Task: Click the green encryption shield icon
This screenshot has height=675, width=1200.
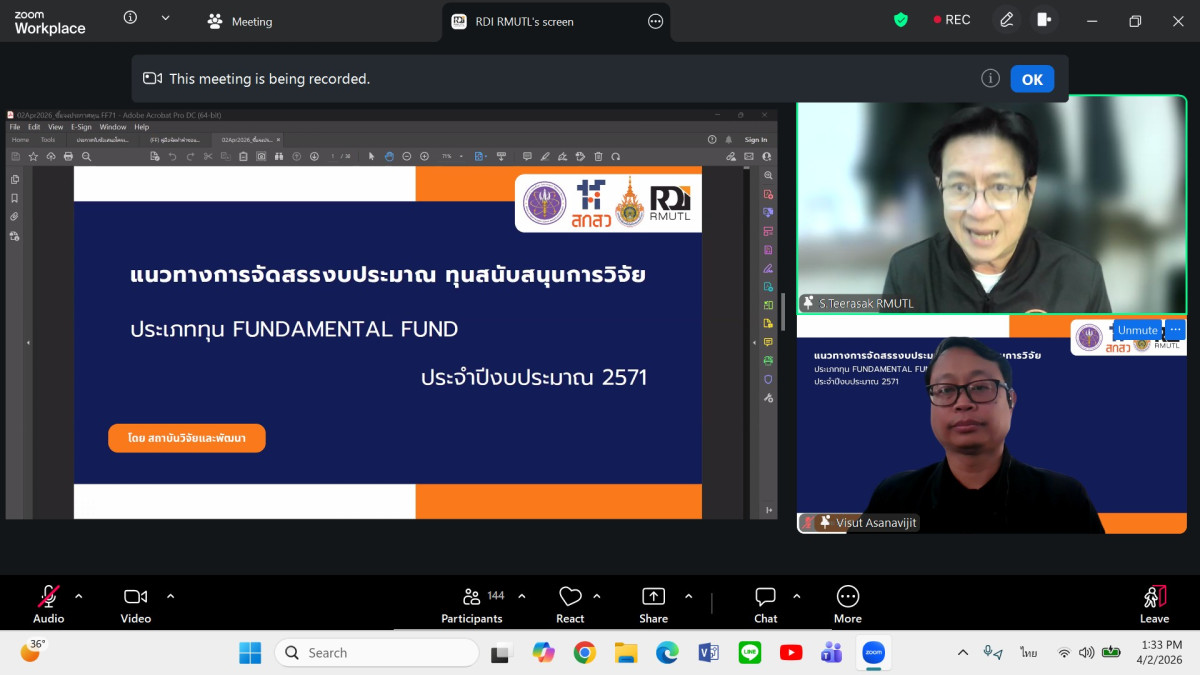Action: pyautogui.click(x=901, y=20)
